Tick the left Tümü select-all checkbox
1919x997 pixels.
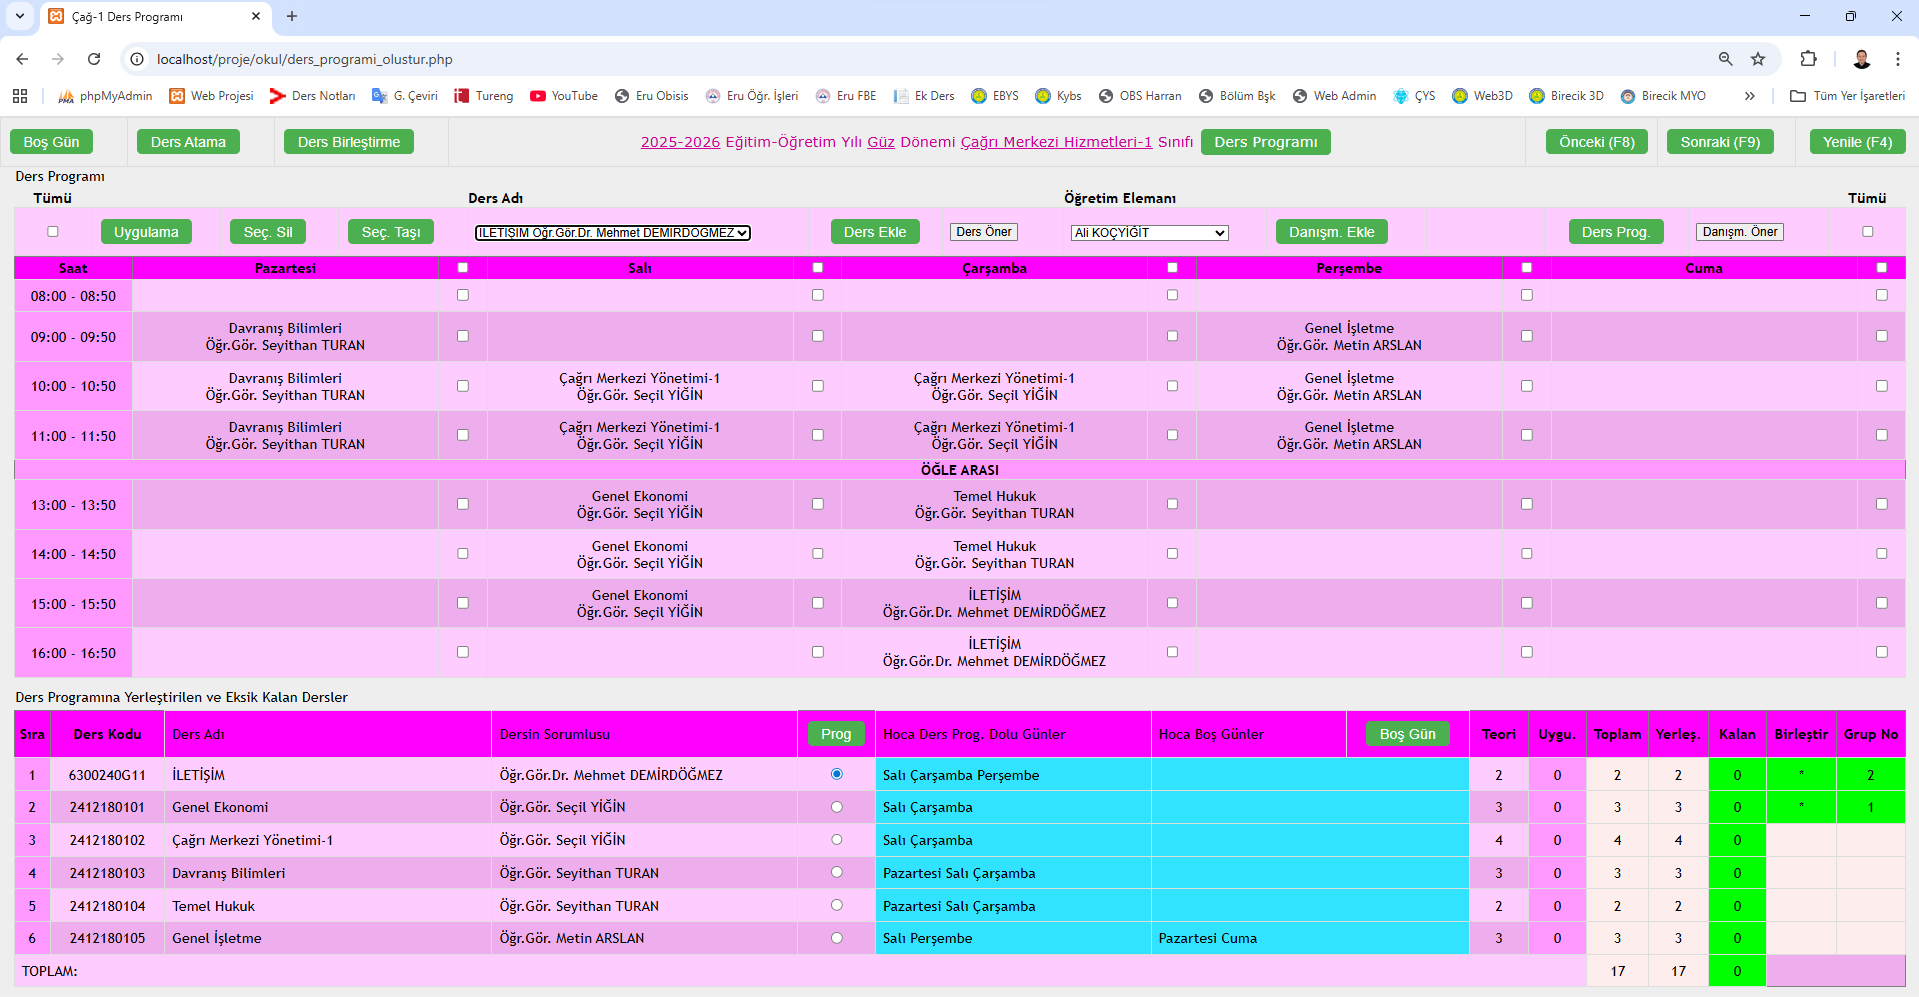pyautogui.click(x=53, y=232)
